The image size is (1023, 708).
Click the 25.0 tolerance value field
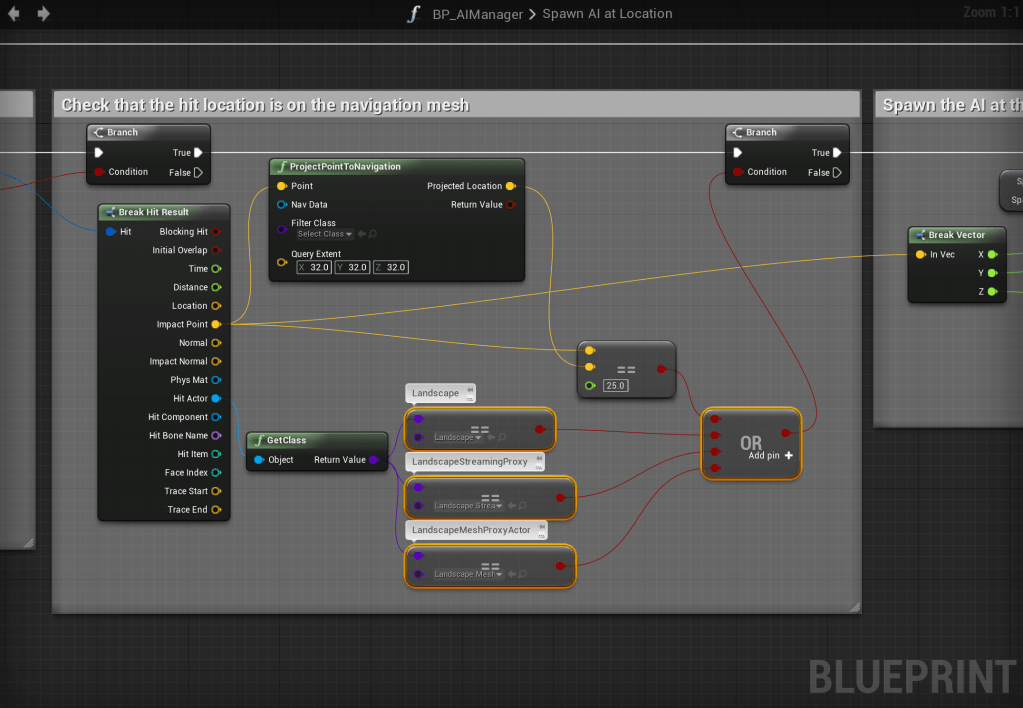615,385
